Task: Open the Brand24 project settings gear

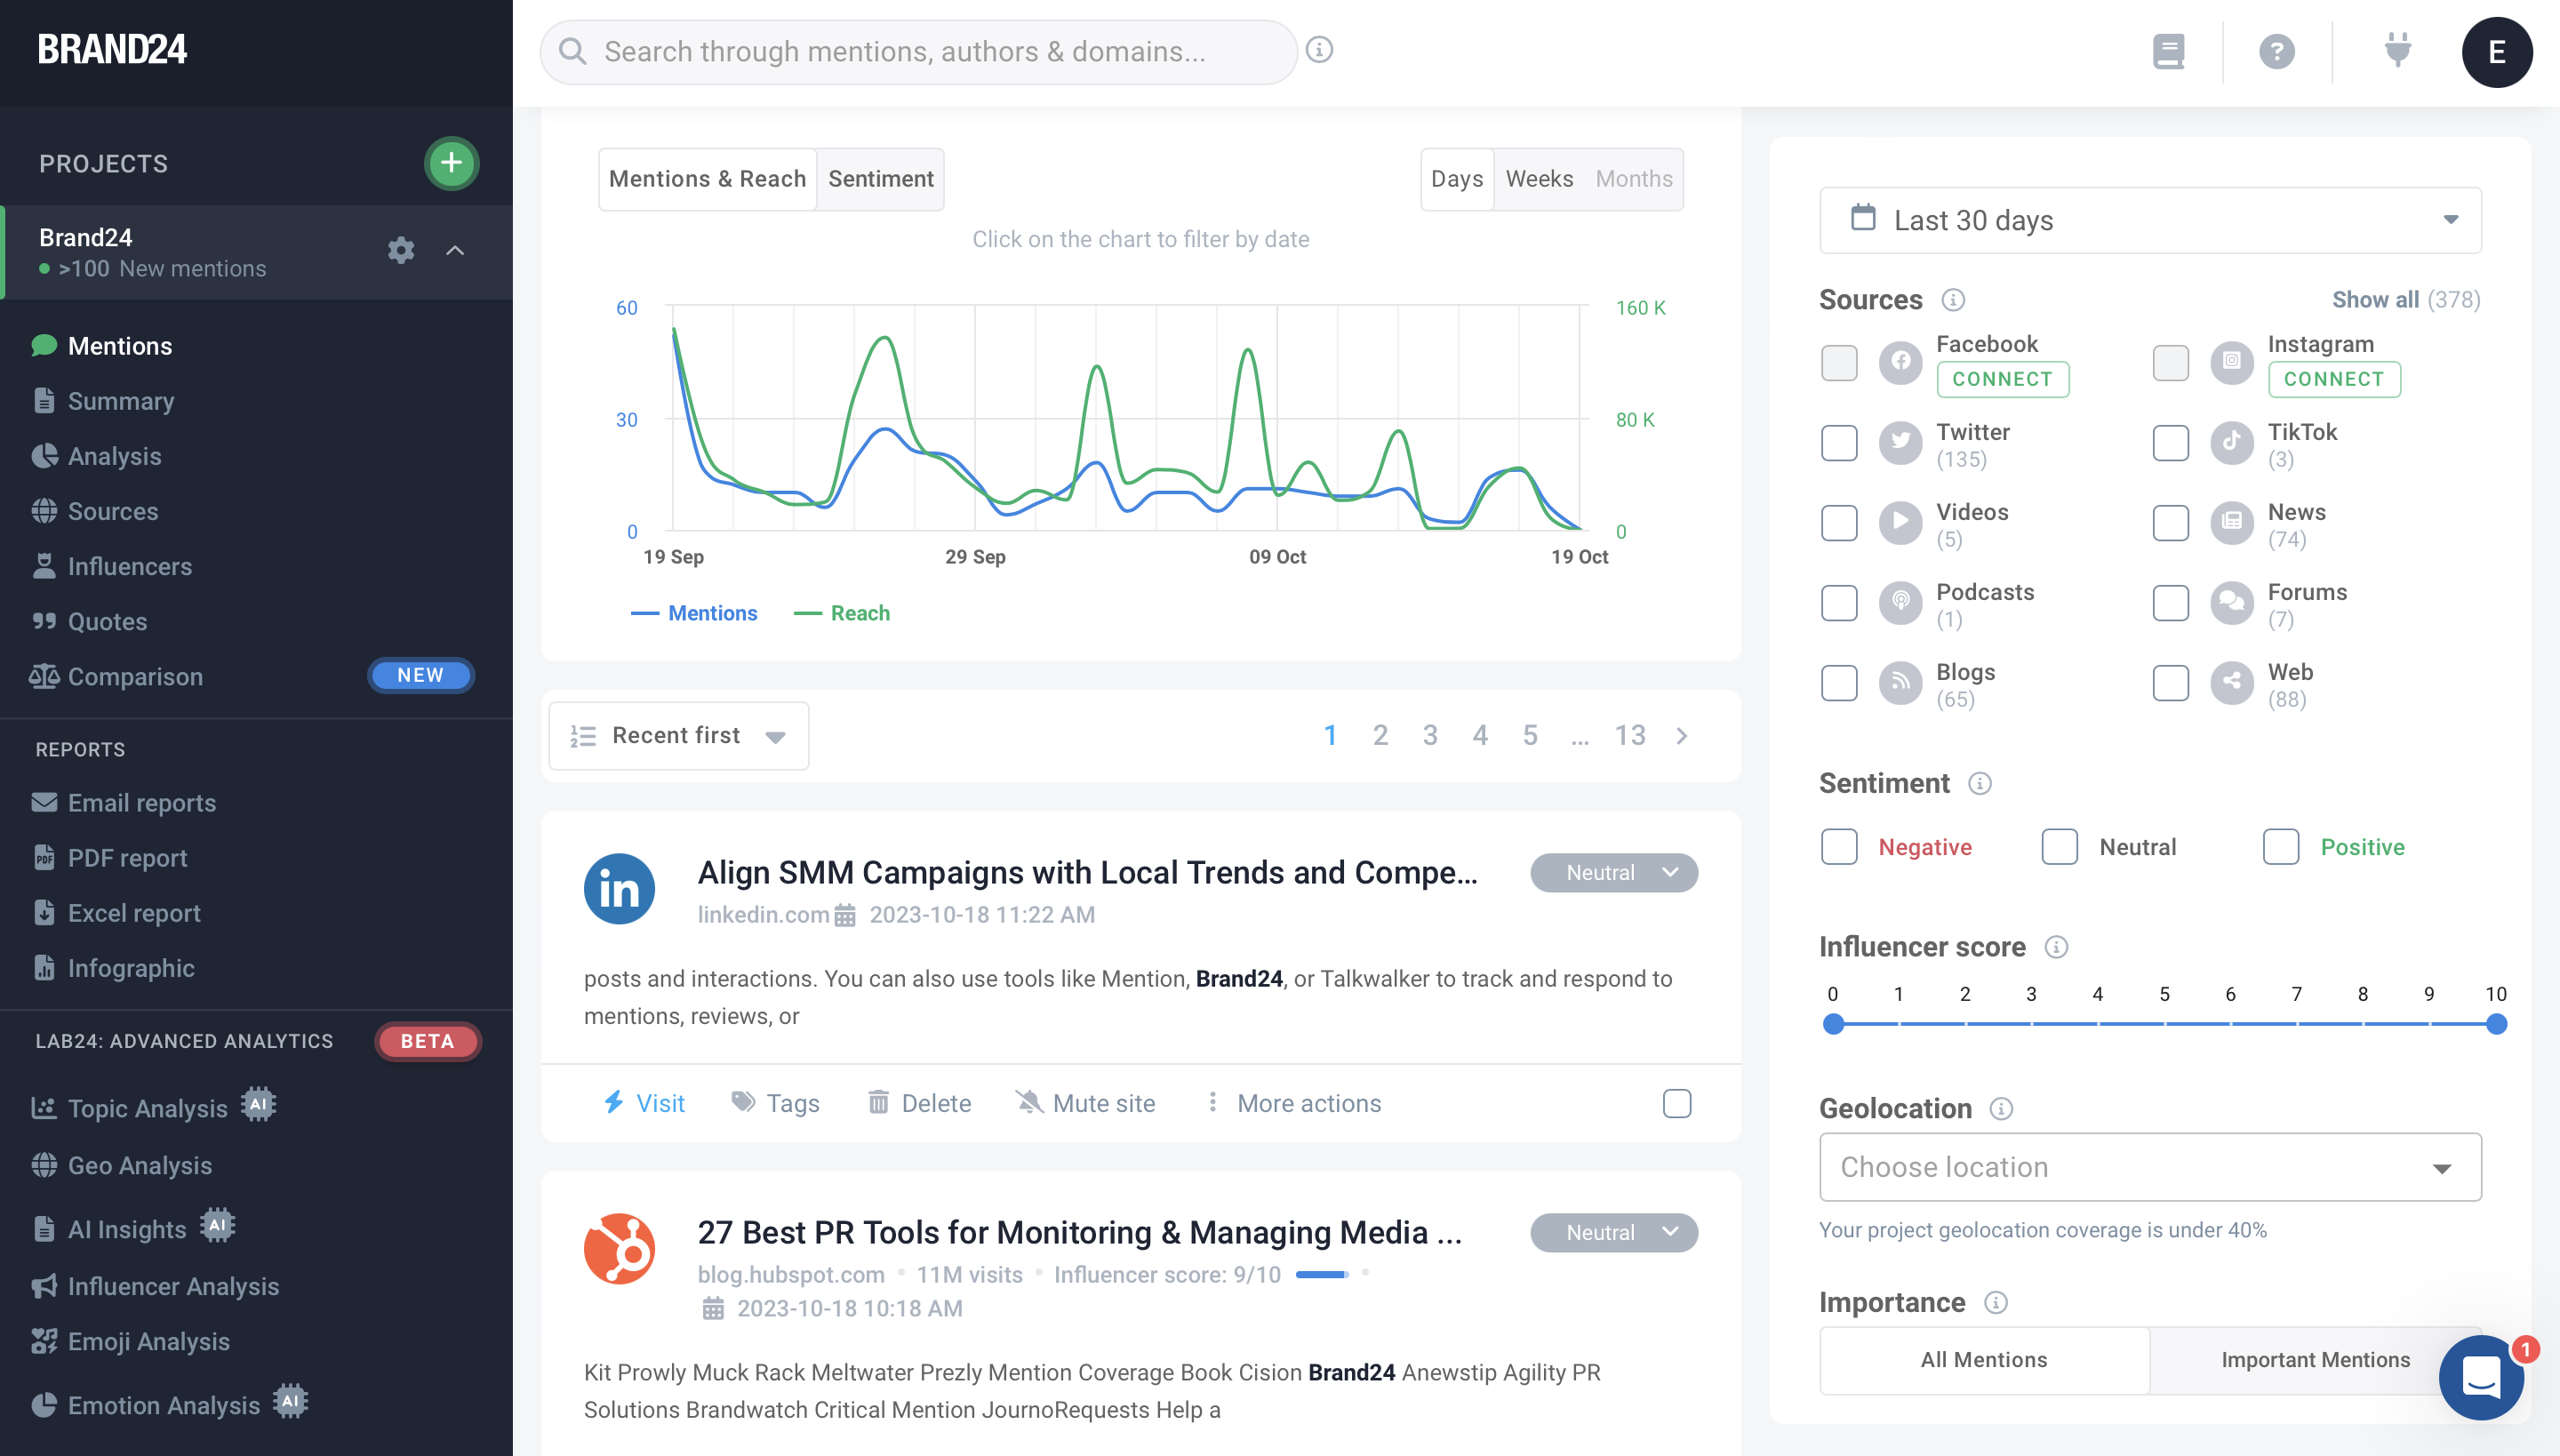Action: coord(400,250)
